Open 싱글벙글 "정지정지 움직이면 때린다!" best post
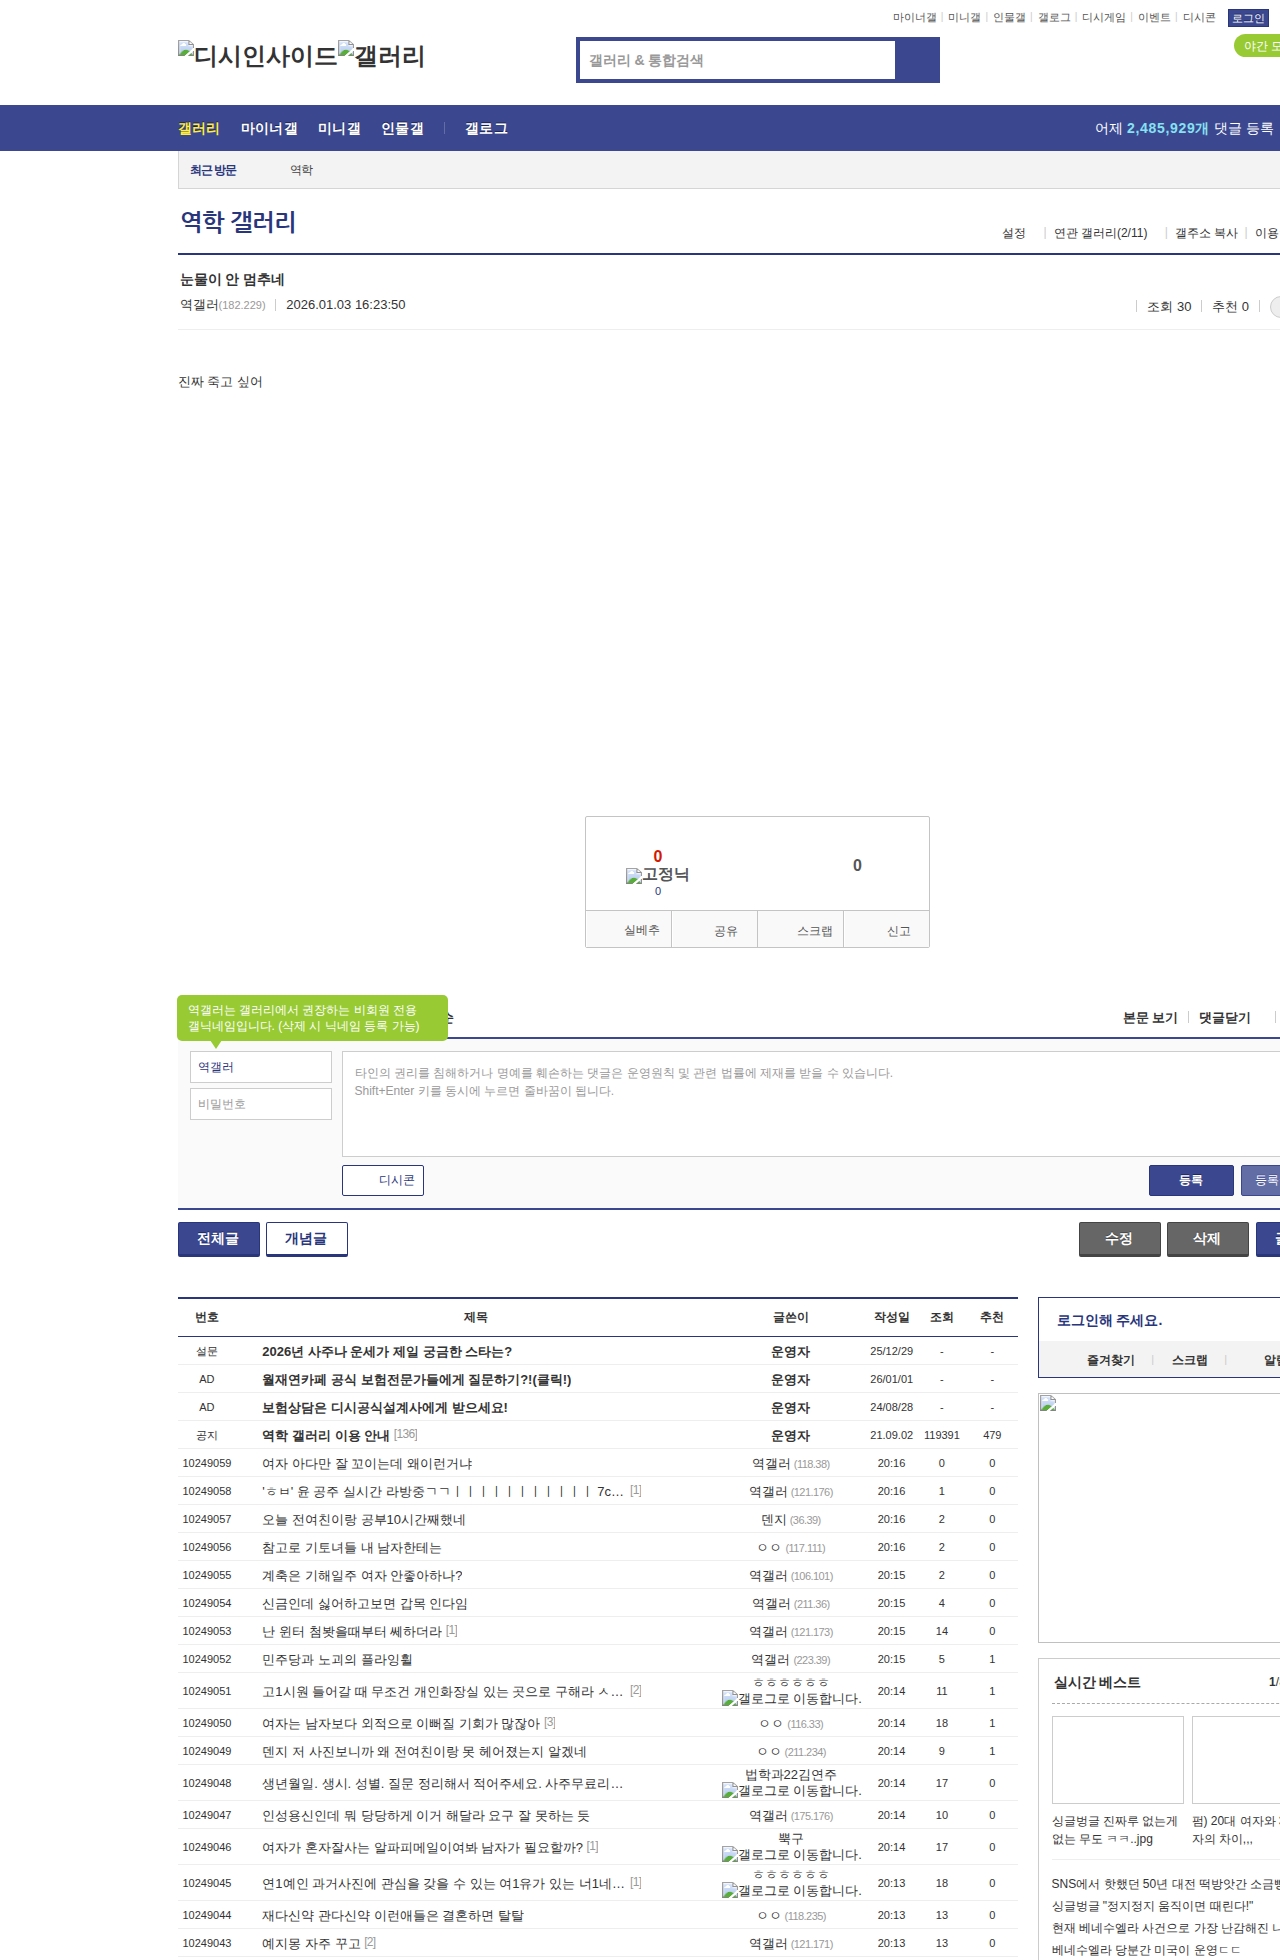1280x1960 pixels. tap(1152, 1906)
